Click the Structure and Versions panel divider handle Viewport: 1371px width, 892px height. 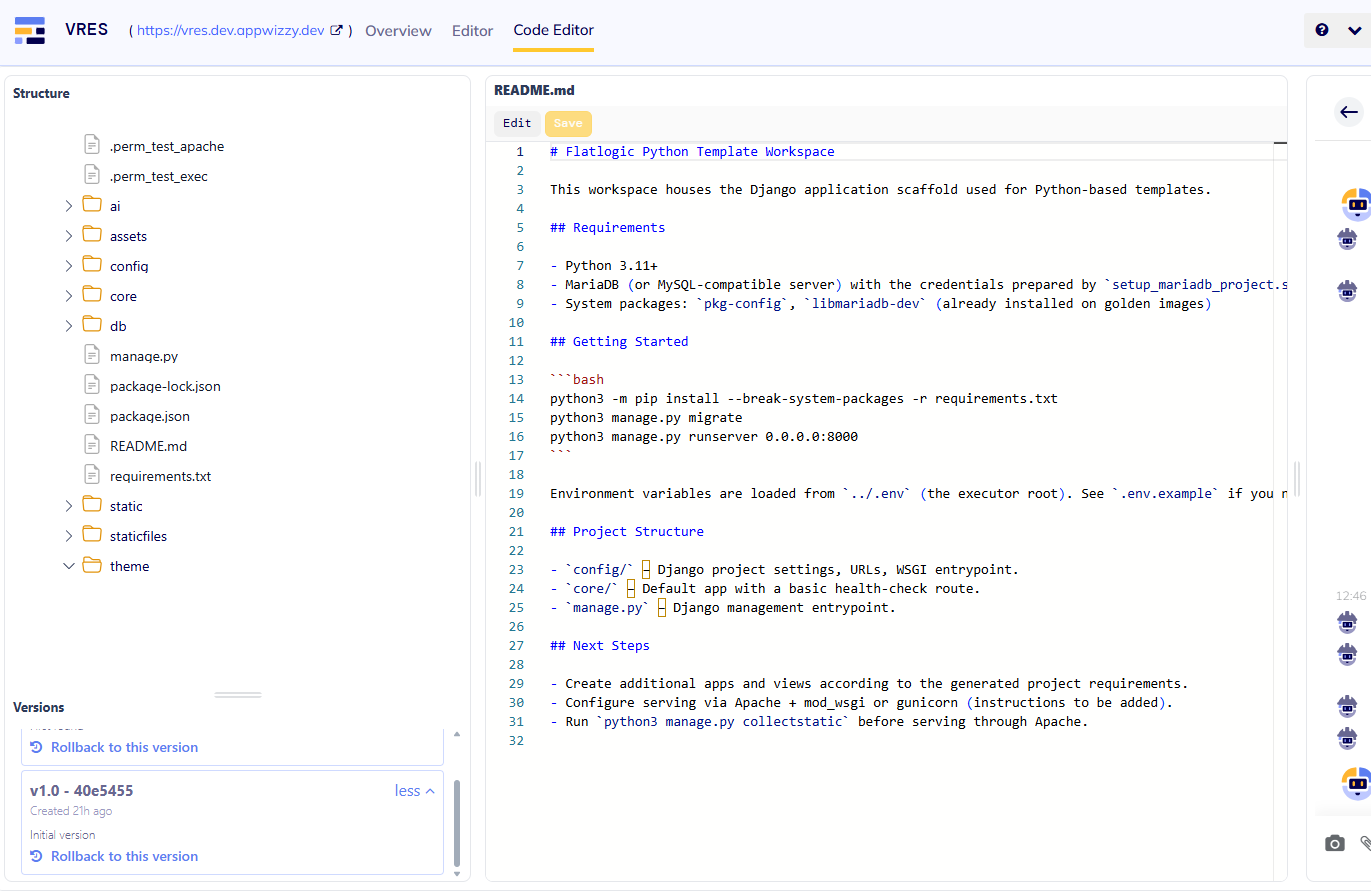click(238, 694)
